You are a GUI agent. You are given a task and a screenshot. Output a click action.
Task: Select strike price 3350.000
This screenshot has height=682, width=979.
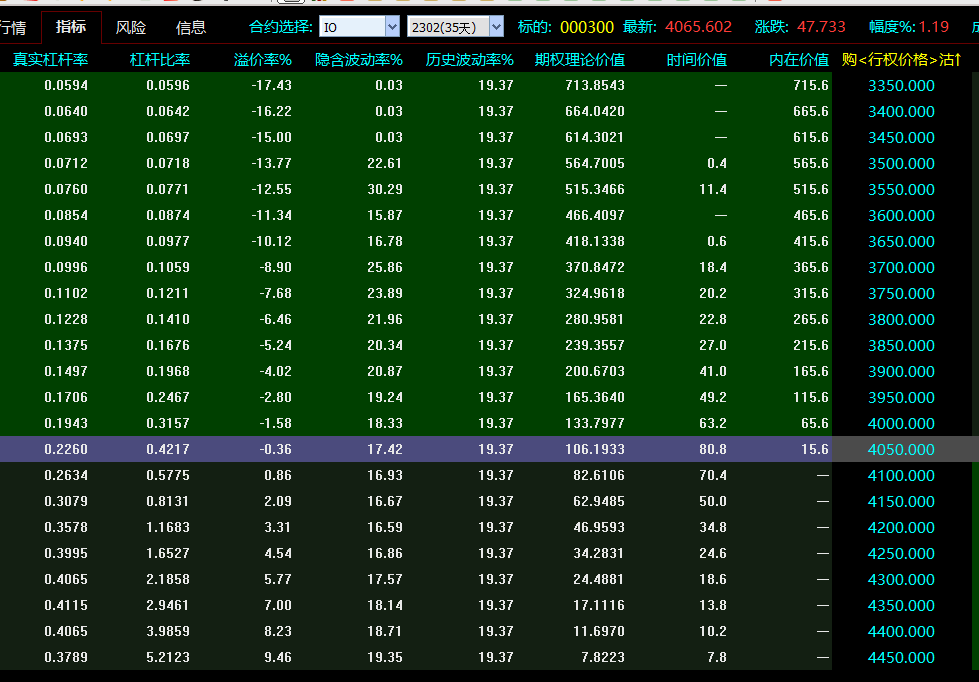click(901, 86)
